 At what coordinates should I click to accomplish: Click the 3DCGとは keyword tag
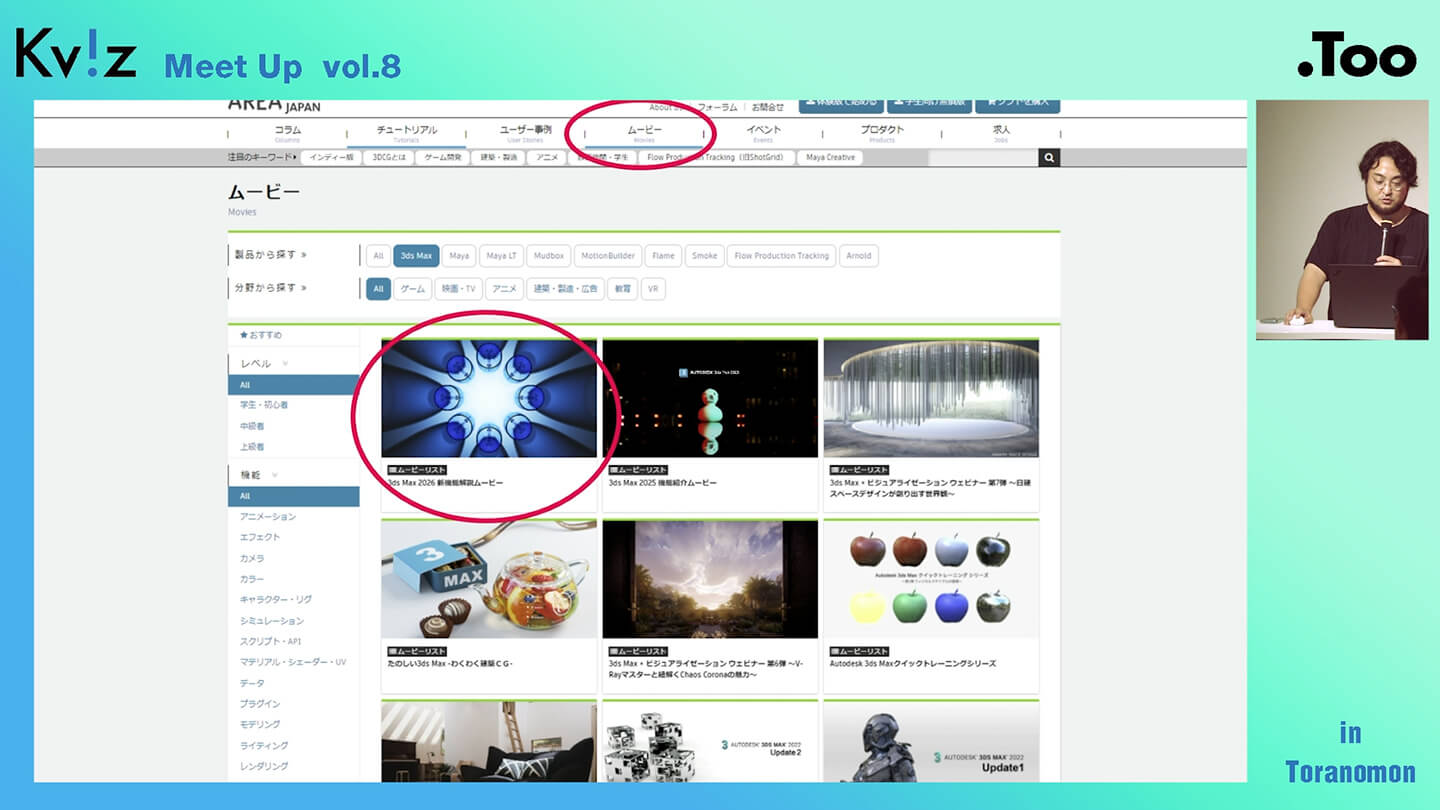pos(390,158)
